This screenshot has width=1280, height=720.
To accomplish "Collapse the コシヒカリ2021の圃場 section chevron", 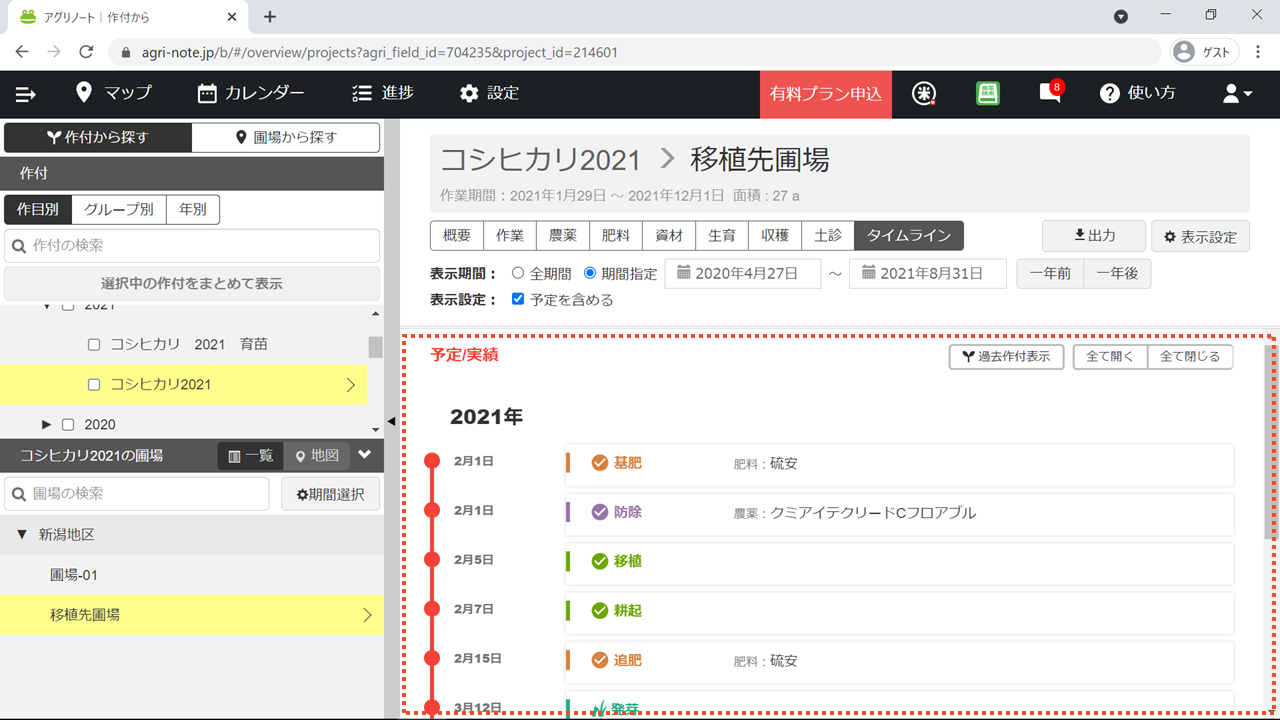I will click(365, 455).
